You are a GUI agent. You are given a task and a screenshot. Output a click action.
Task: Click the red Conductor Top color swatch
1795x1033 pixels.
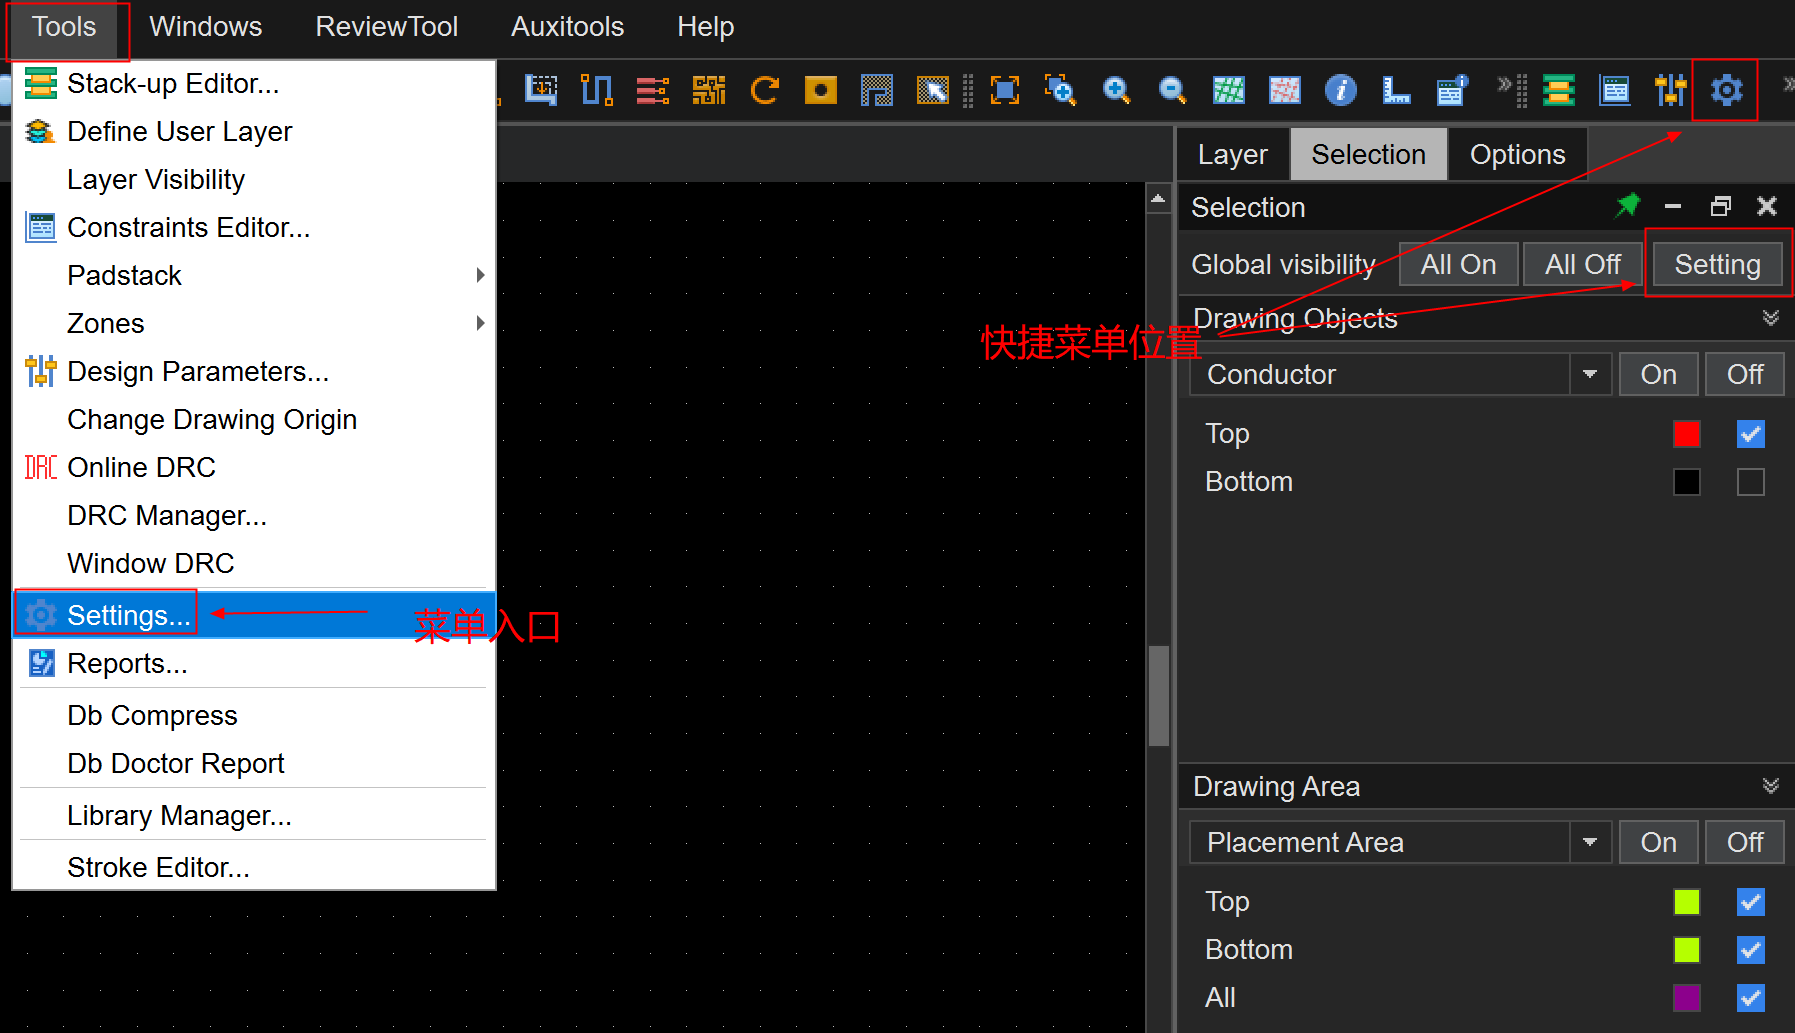click(1686, 434)
